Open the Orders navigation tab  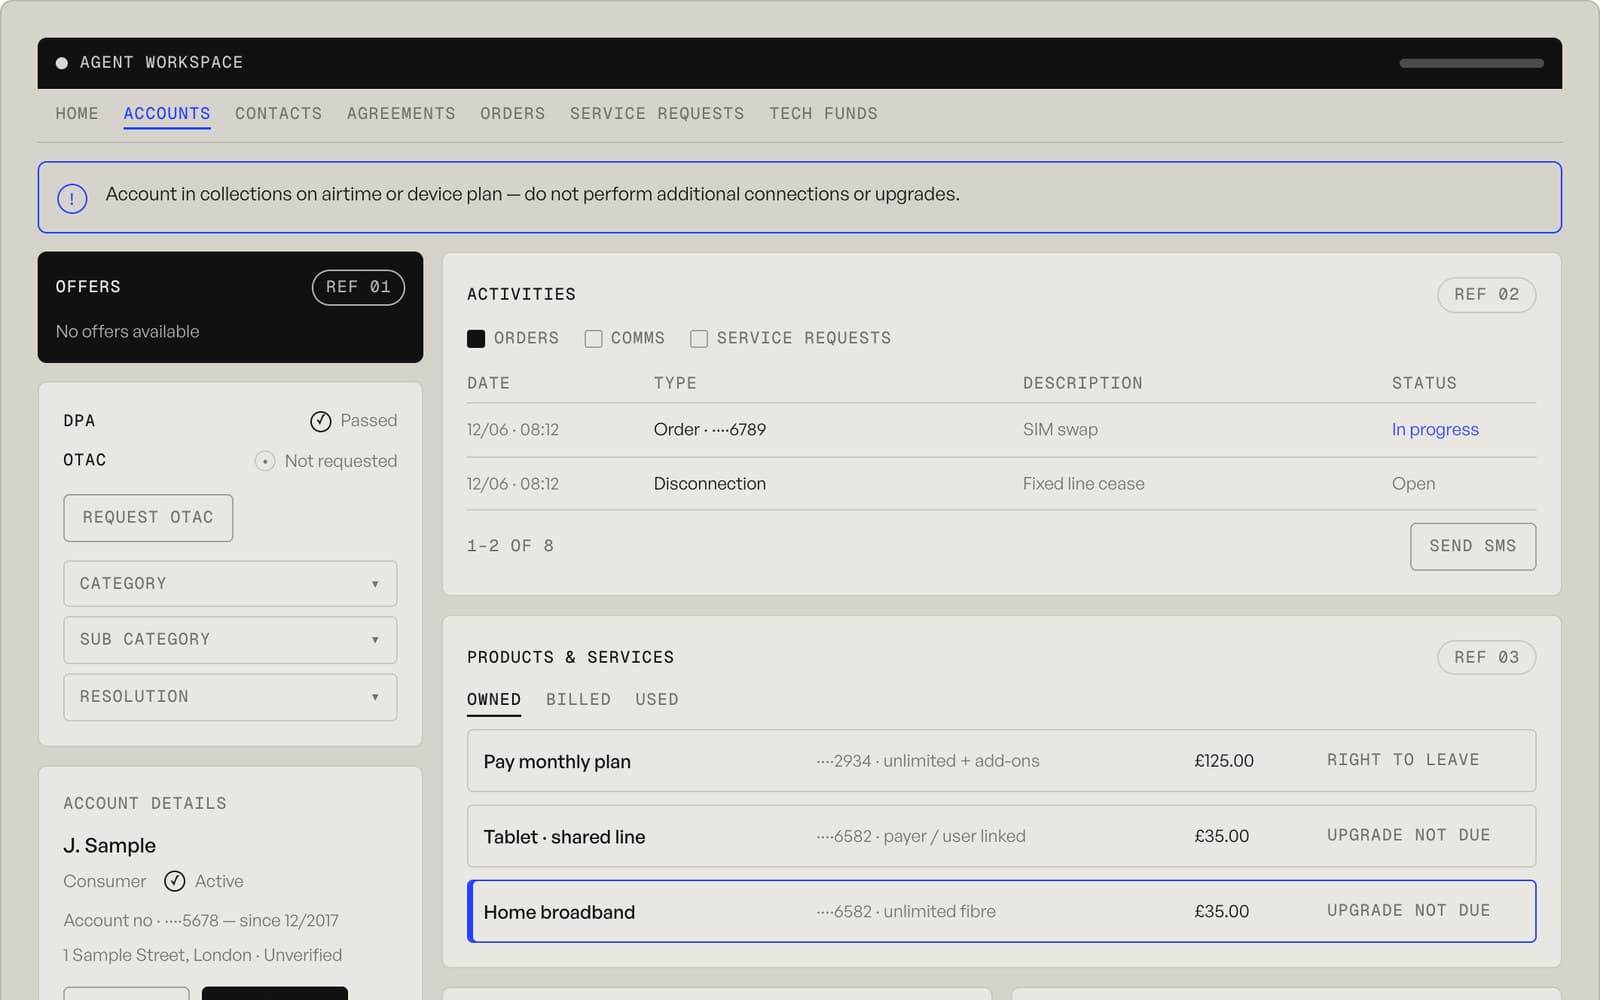point(513,114)
